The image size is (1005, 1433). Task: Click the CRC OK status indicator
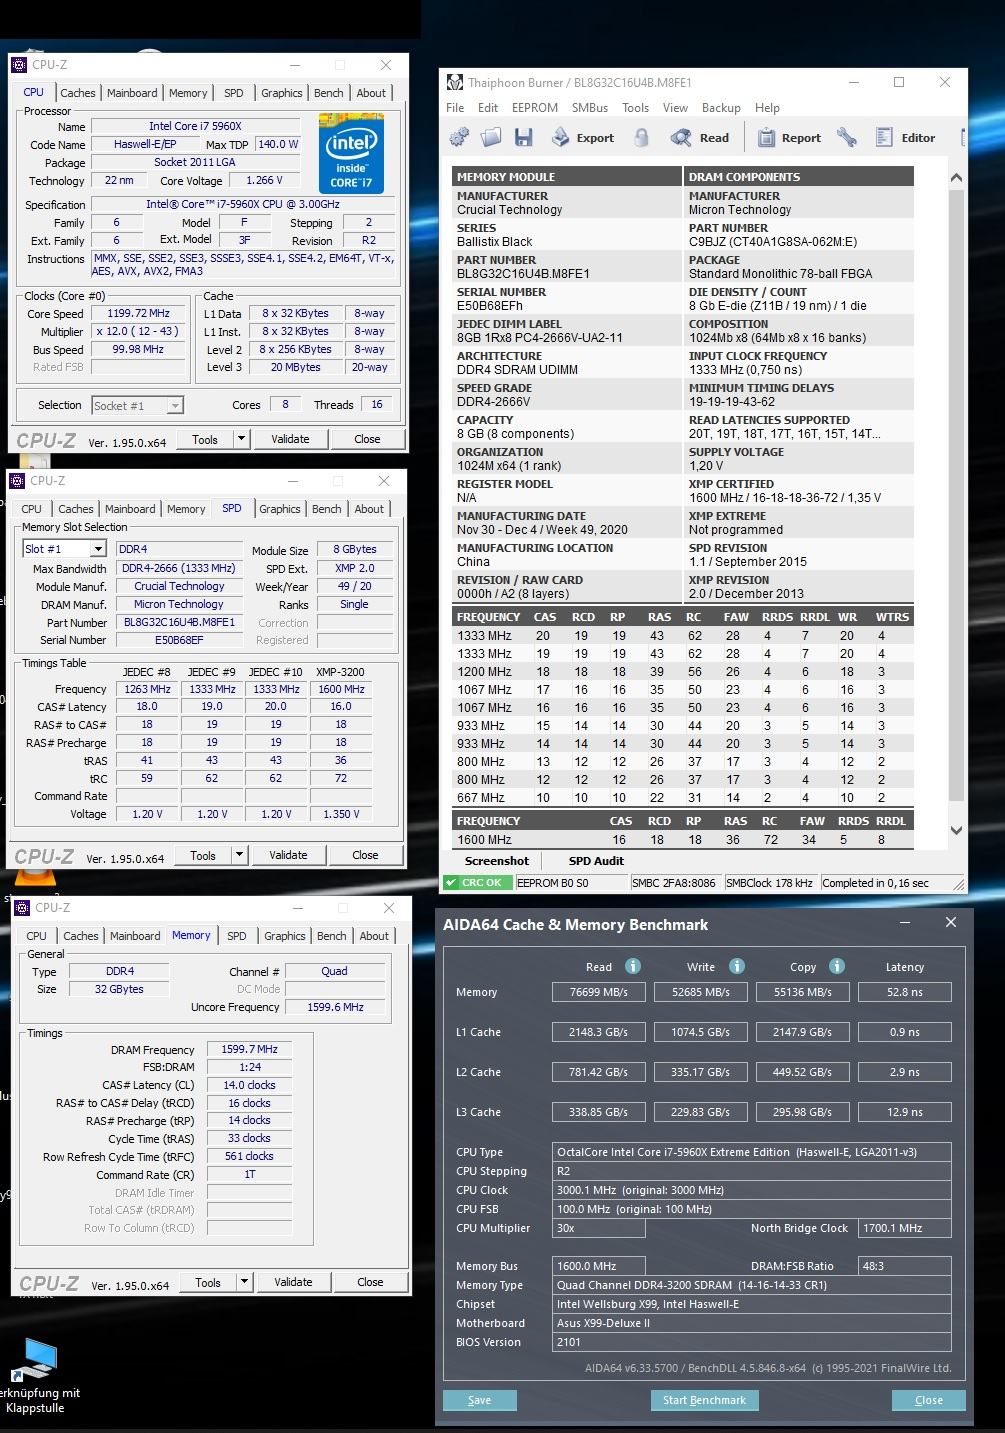pyautogui.click(x=477, y=883)
